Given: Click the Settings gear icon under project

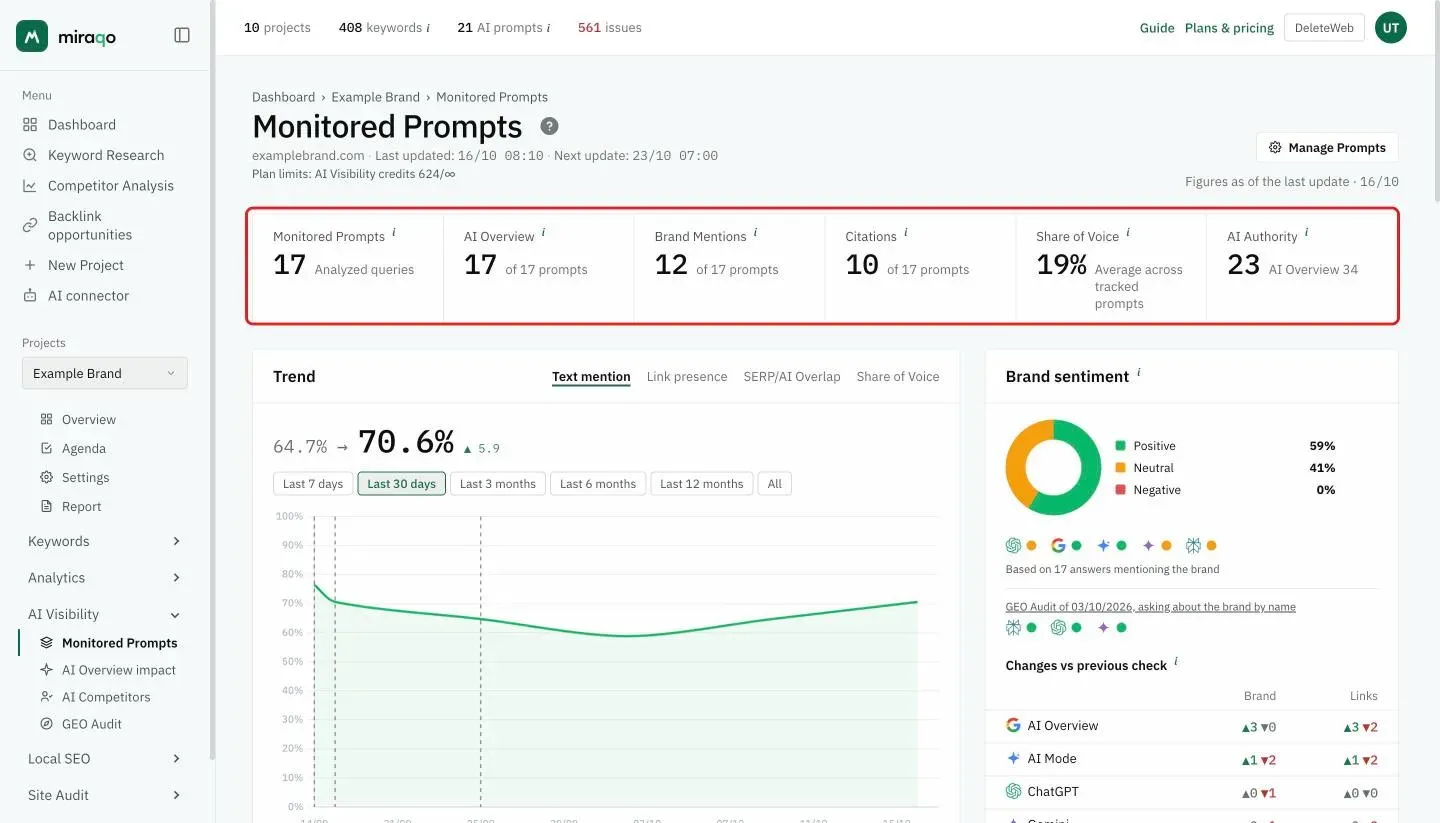Looking at the screenshot, I should (x=46, y=478).
